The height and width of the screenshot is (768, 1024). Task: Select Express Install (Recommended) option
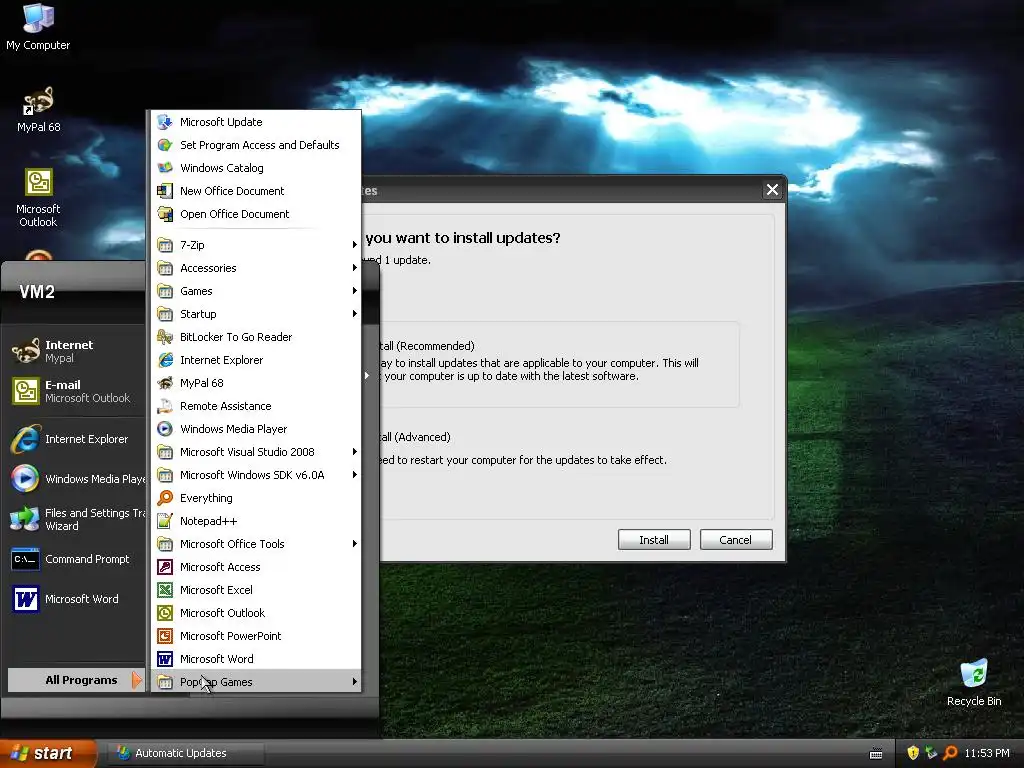click(428, 345)
